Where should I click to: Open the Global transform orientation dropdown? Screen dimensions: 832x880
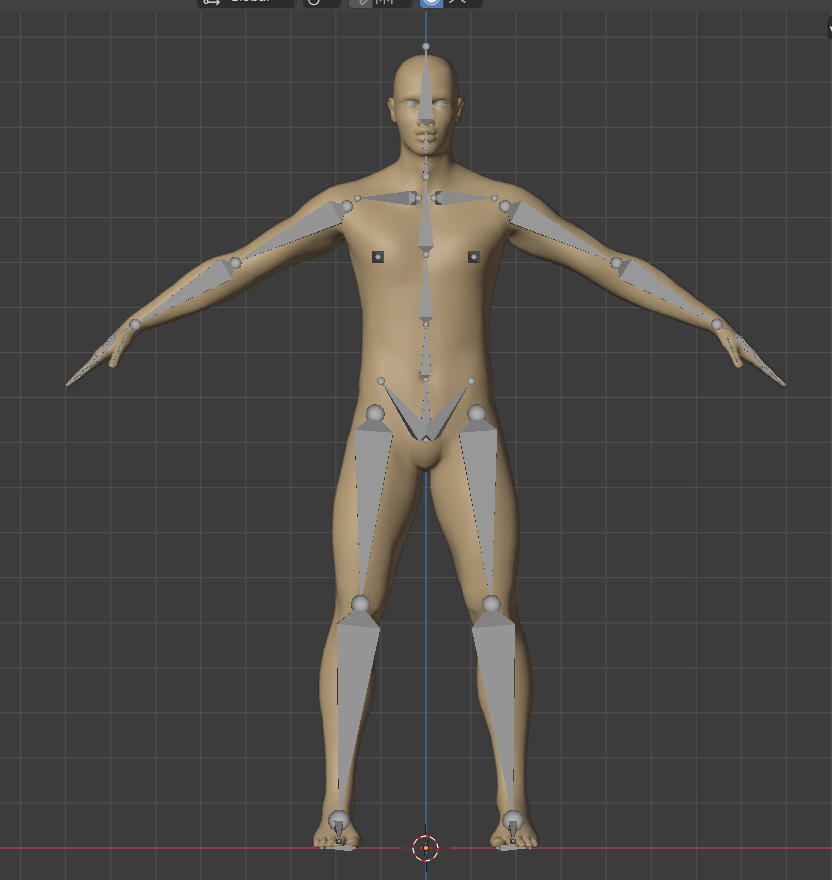click(246, 2)
